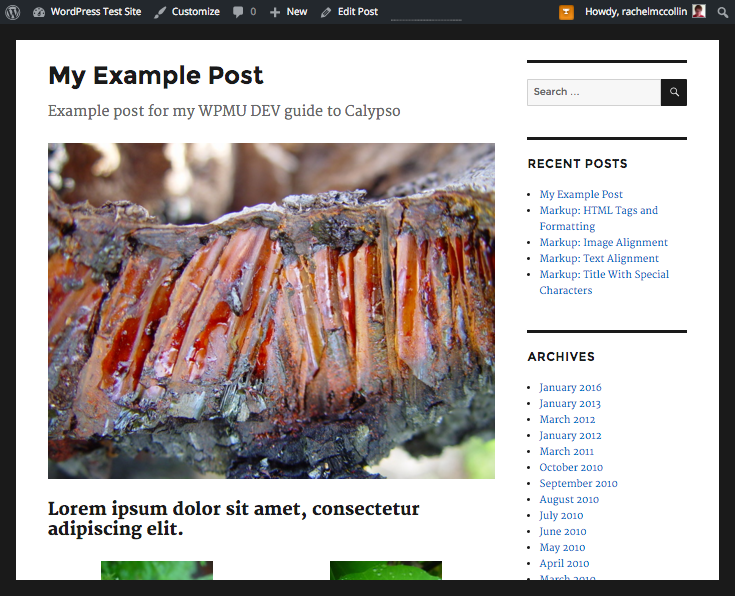
Task: Open Markup: Title With Special Characters
Action: click(604, 282)
